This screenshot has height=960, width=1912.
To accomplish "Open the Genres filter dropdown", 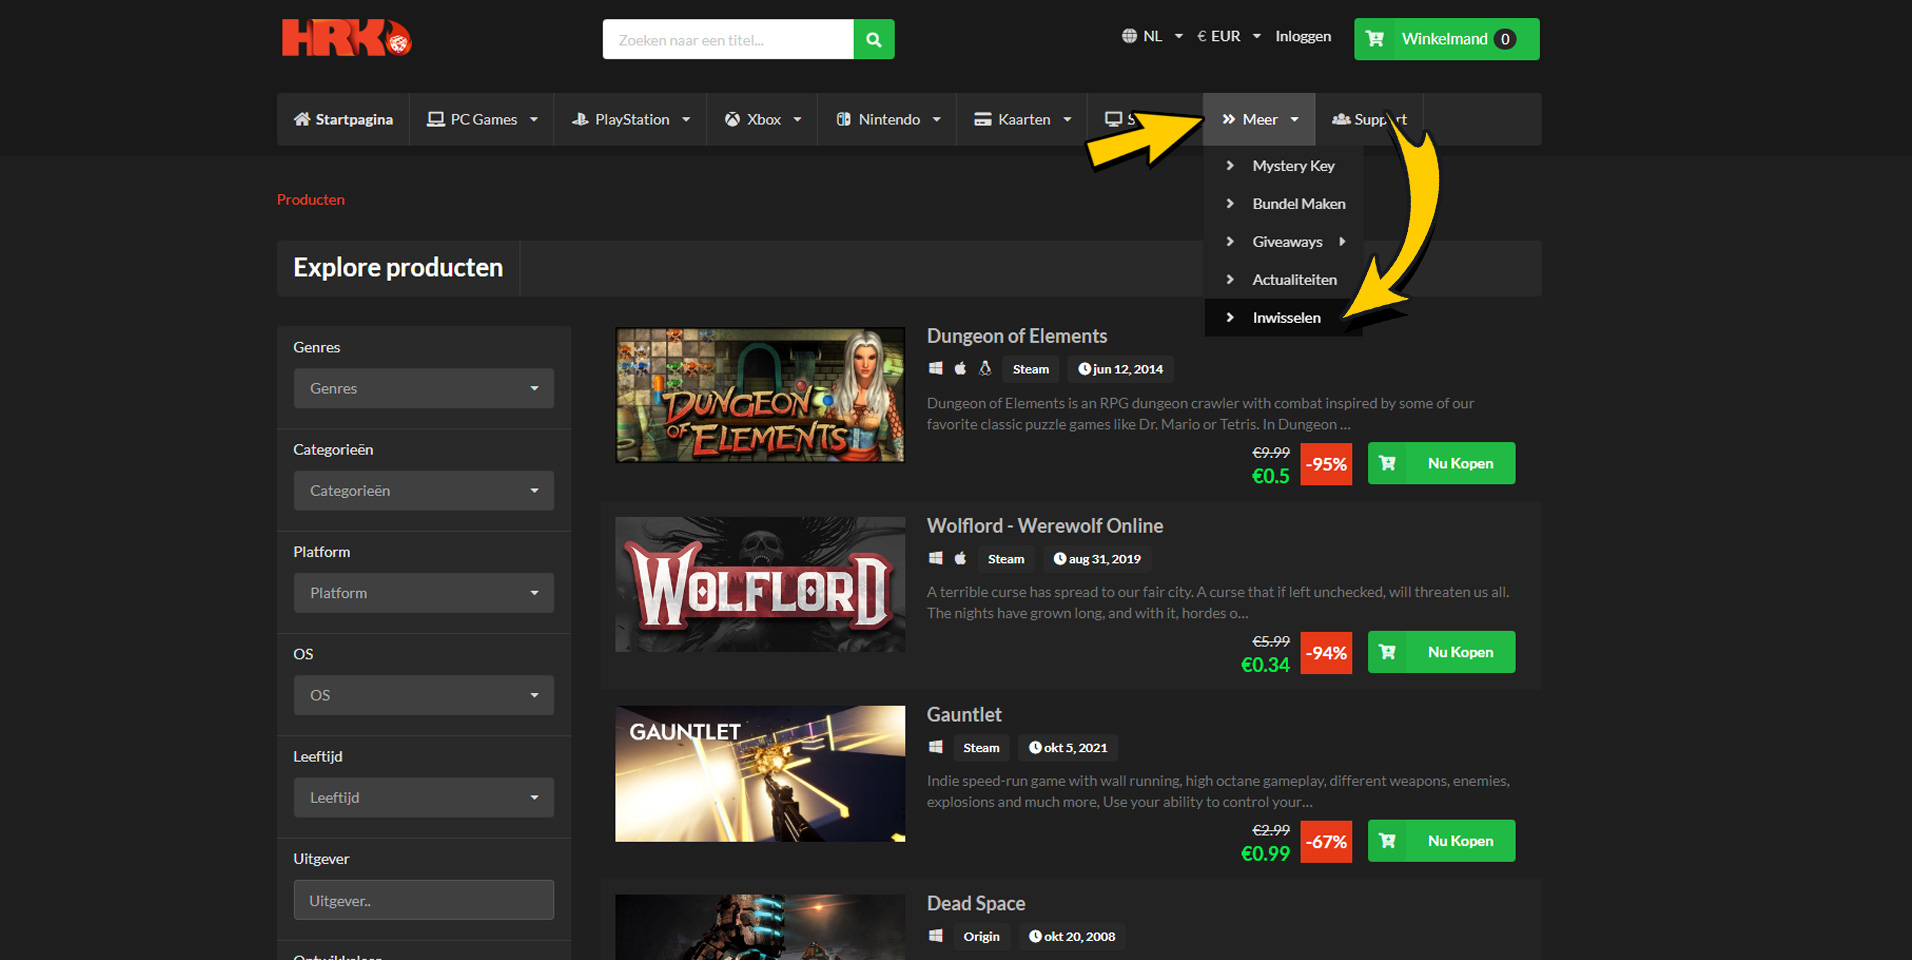I will [423, 388].
